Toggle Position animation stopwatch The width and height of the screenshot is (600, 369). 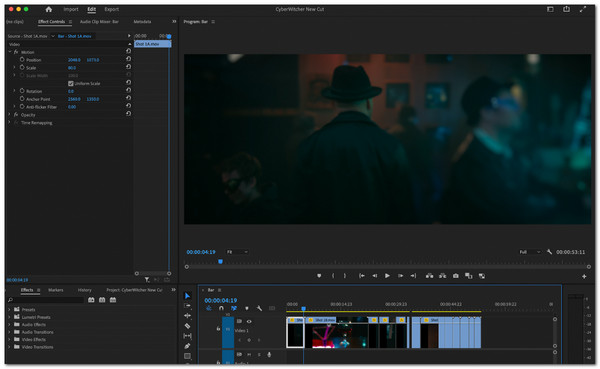22,60
